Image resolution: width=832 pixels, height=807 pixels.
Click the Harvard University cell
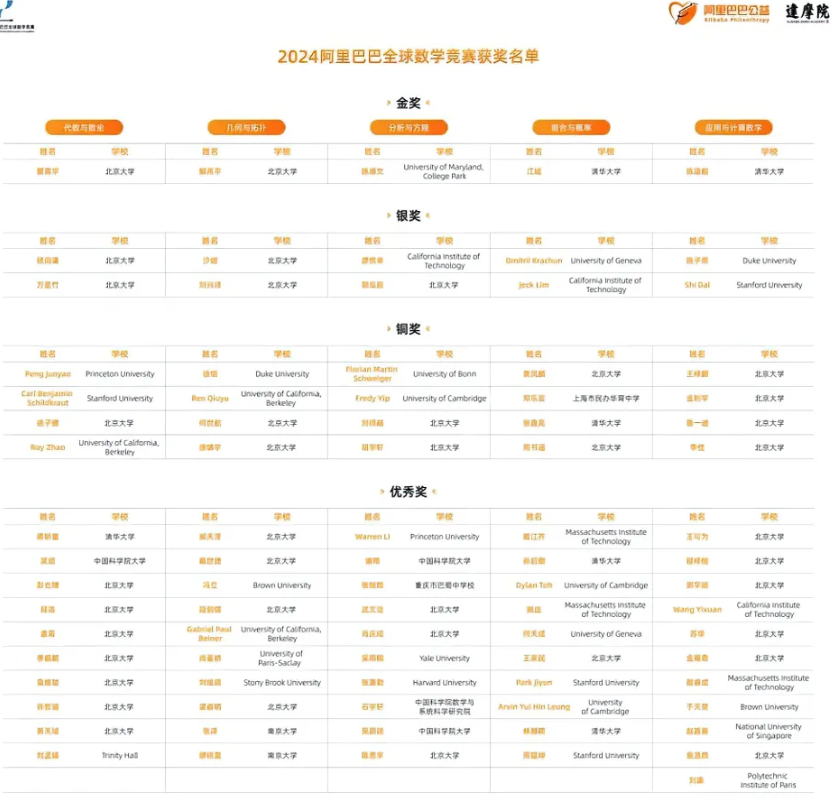(x=445, y=683)
